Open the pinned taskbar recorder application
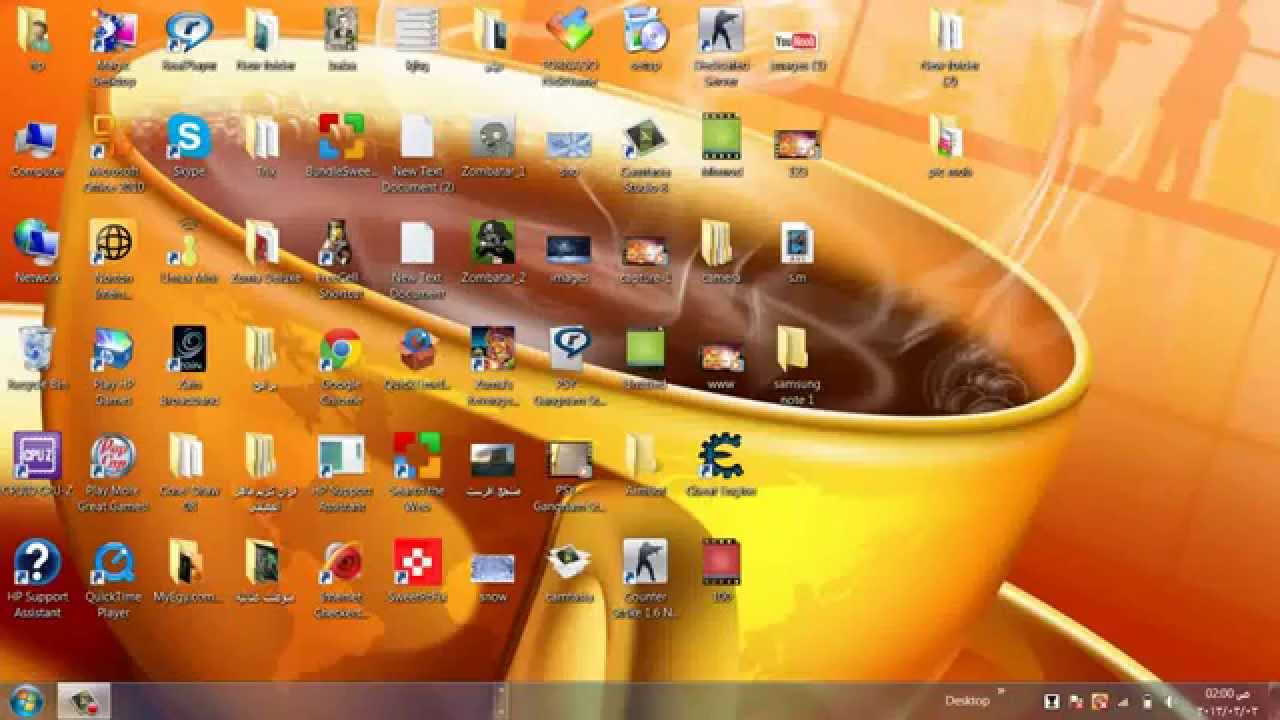 [84, 701]
